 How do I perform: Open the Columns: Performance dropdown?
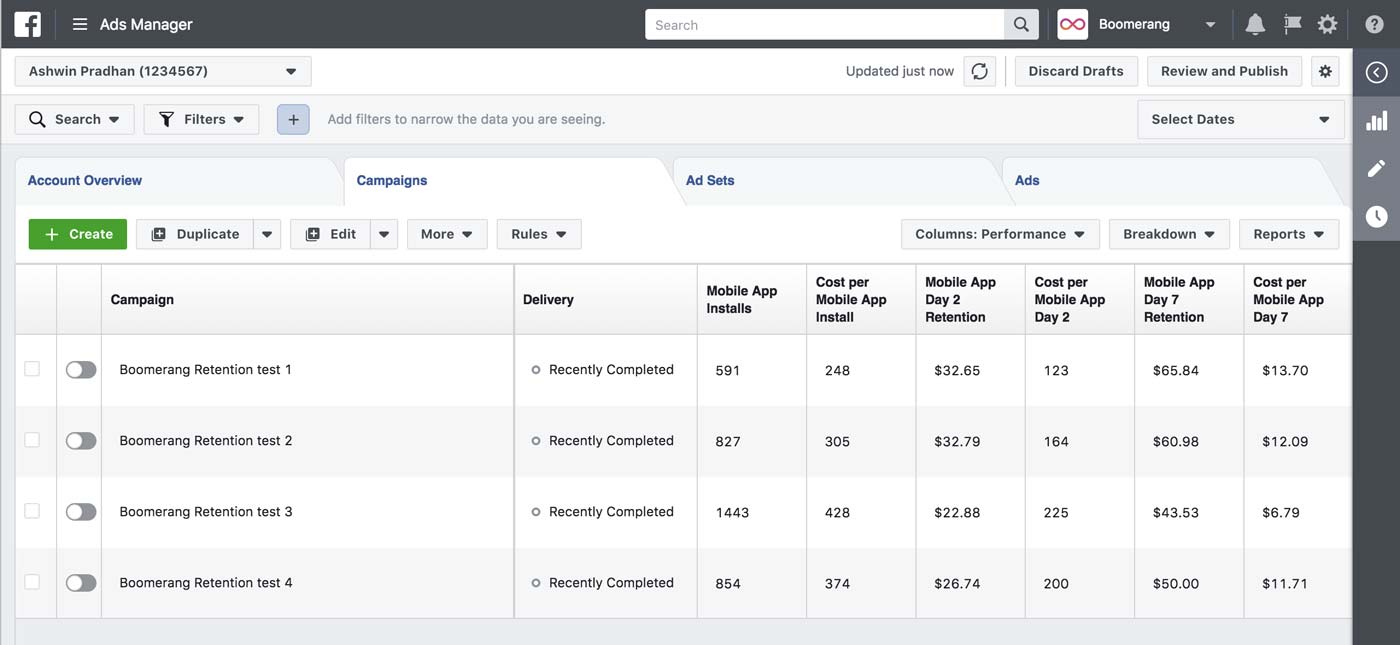999,234
